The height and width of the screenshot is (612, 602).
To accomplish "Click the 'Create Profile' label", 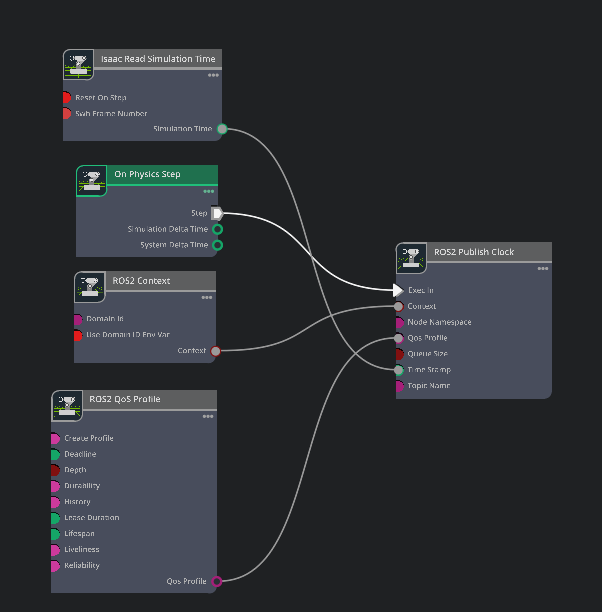I will 89,438.
